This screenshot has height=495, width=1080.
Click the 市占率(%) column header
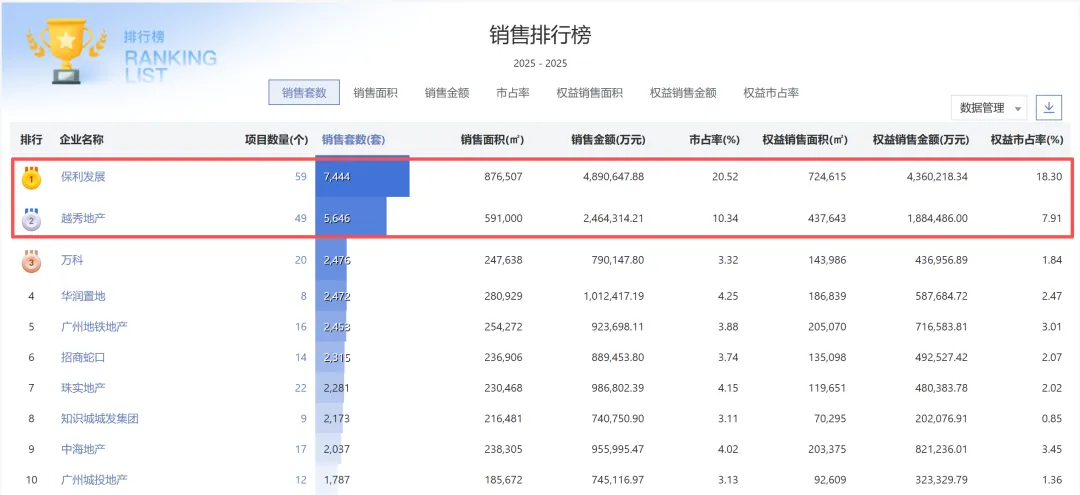click(x=714, y=140)
